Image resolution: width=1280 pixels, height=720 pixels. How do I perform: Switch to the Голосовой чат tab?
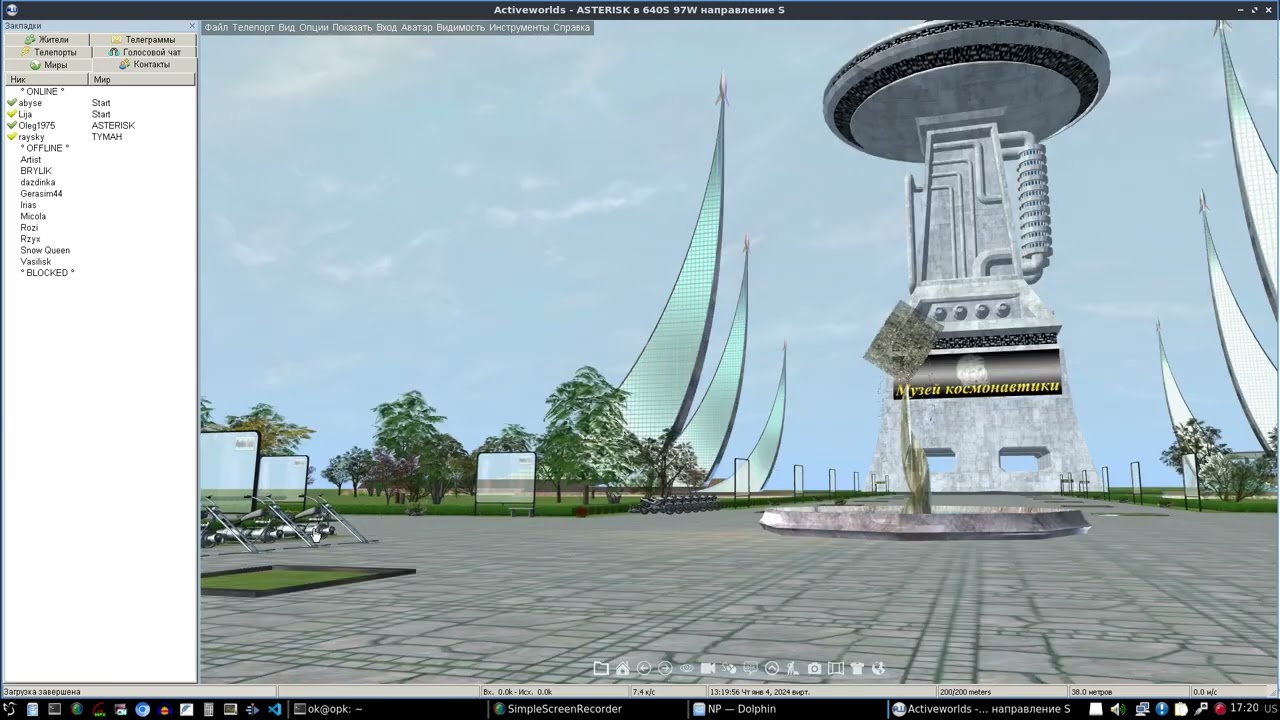(x=145, y=52)
